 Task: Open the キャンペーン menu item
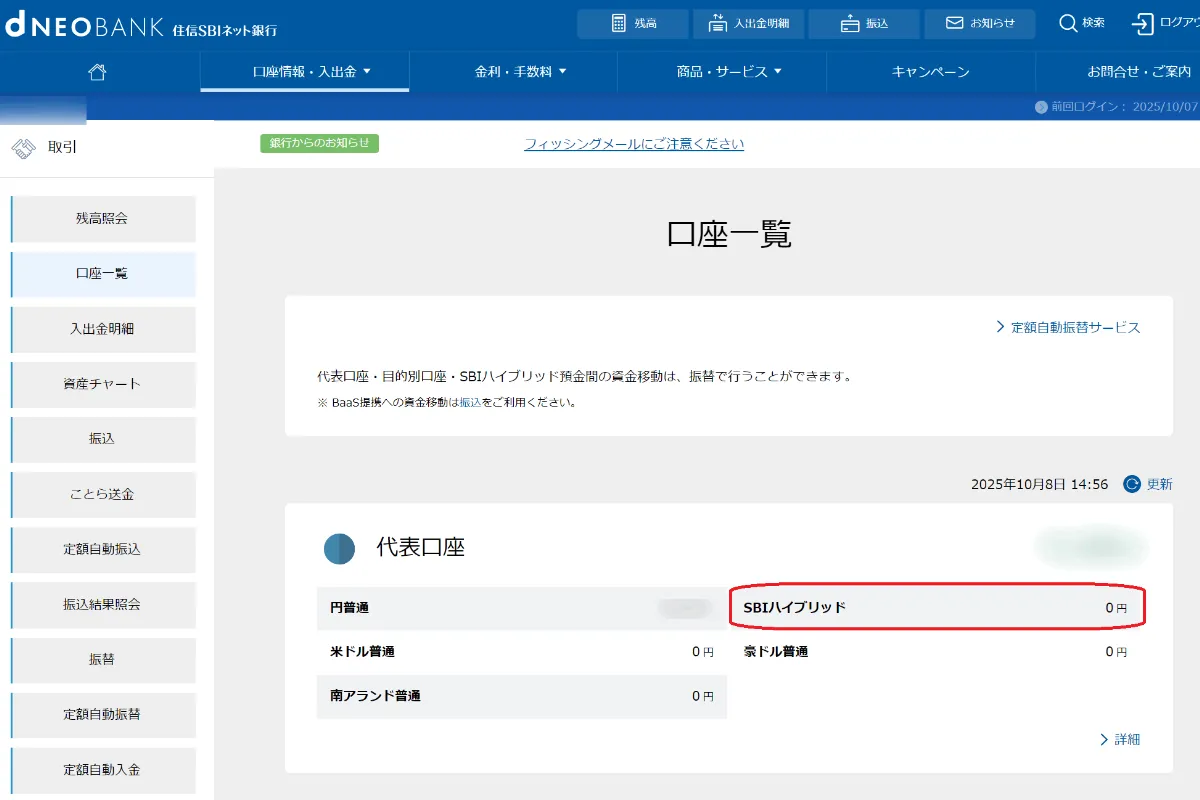pos(930,72)
